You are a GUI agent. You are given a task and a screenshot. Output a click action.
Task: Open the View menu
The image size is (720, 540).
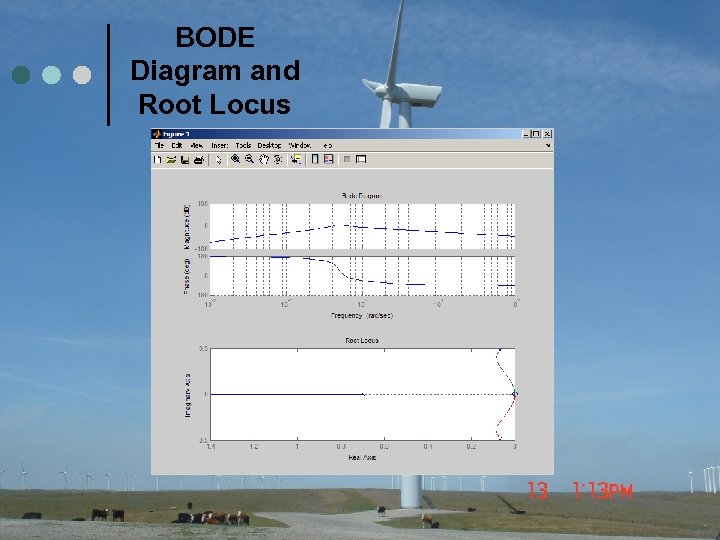(x=197, y=145)
